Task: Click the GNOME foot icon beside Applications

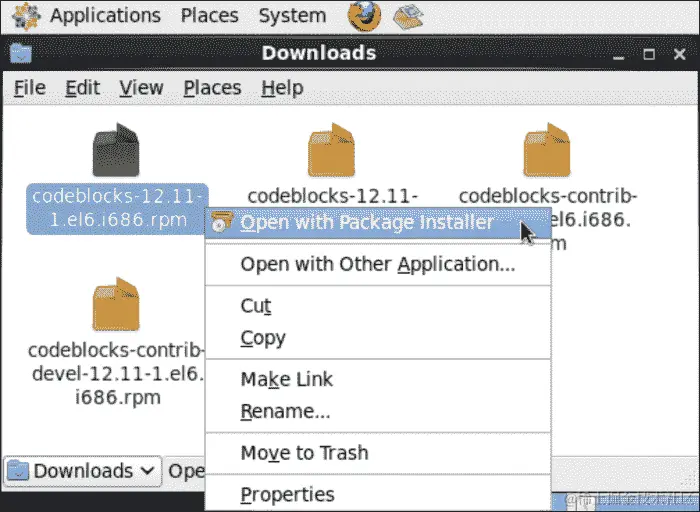Action: coord(26,17)
